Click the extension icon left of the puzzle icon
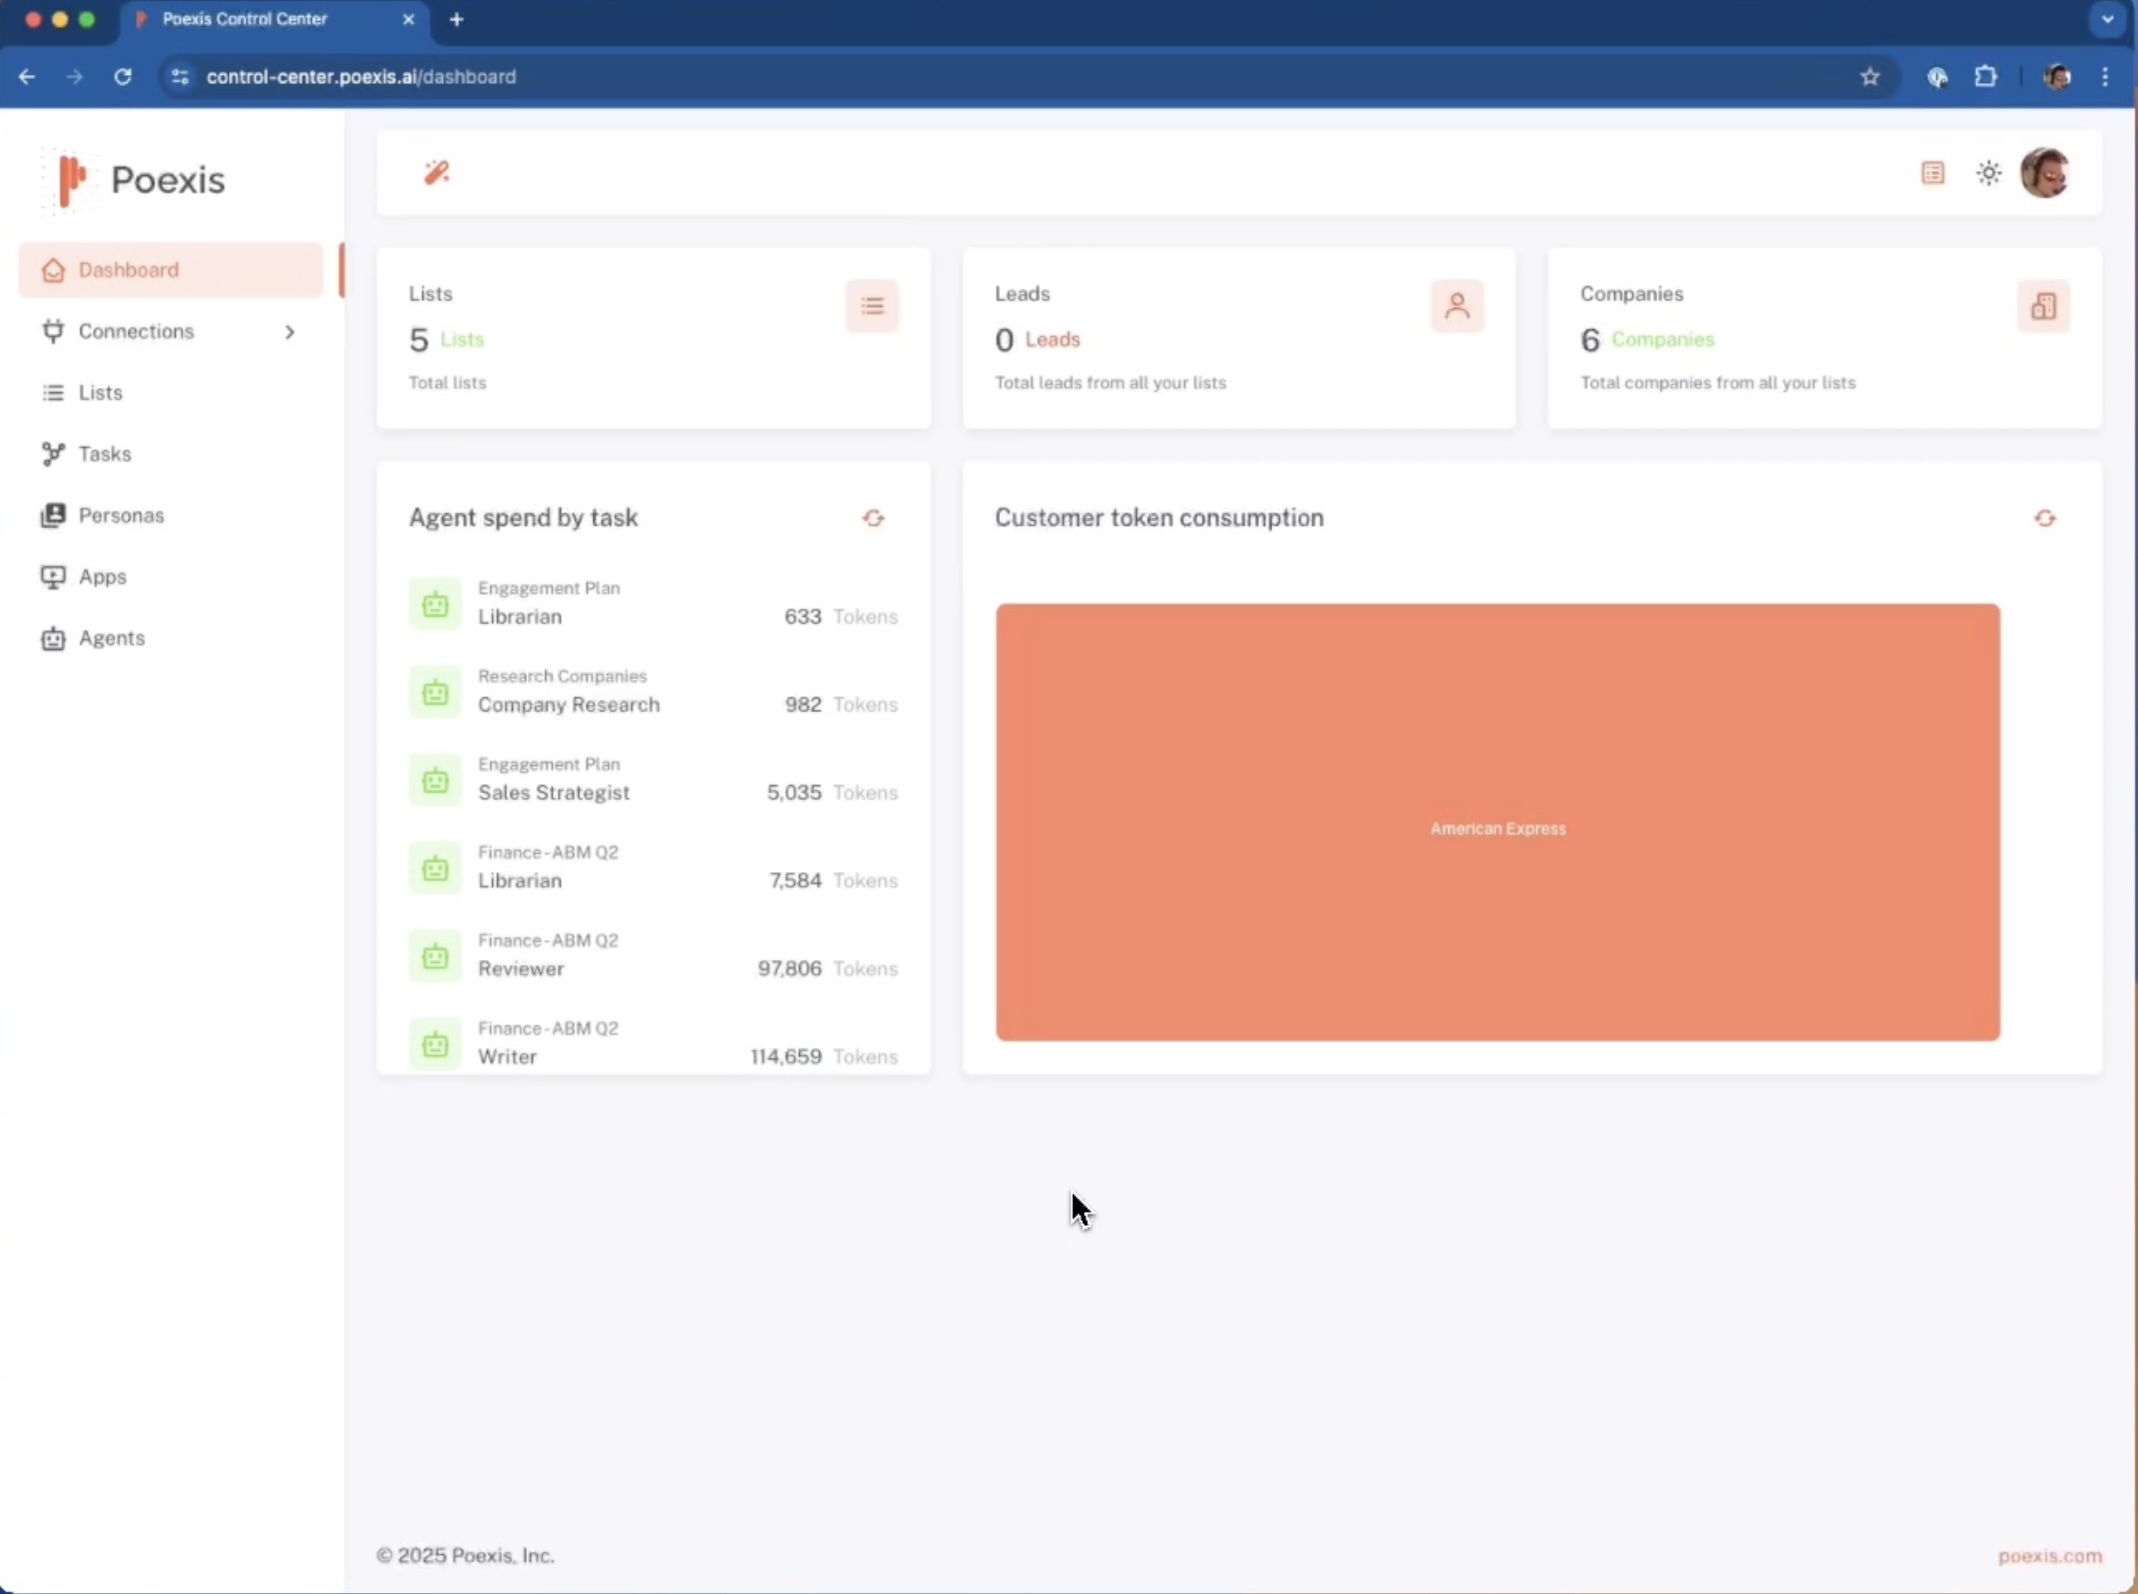2138x1594 pixels. point(1937,77)
